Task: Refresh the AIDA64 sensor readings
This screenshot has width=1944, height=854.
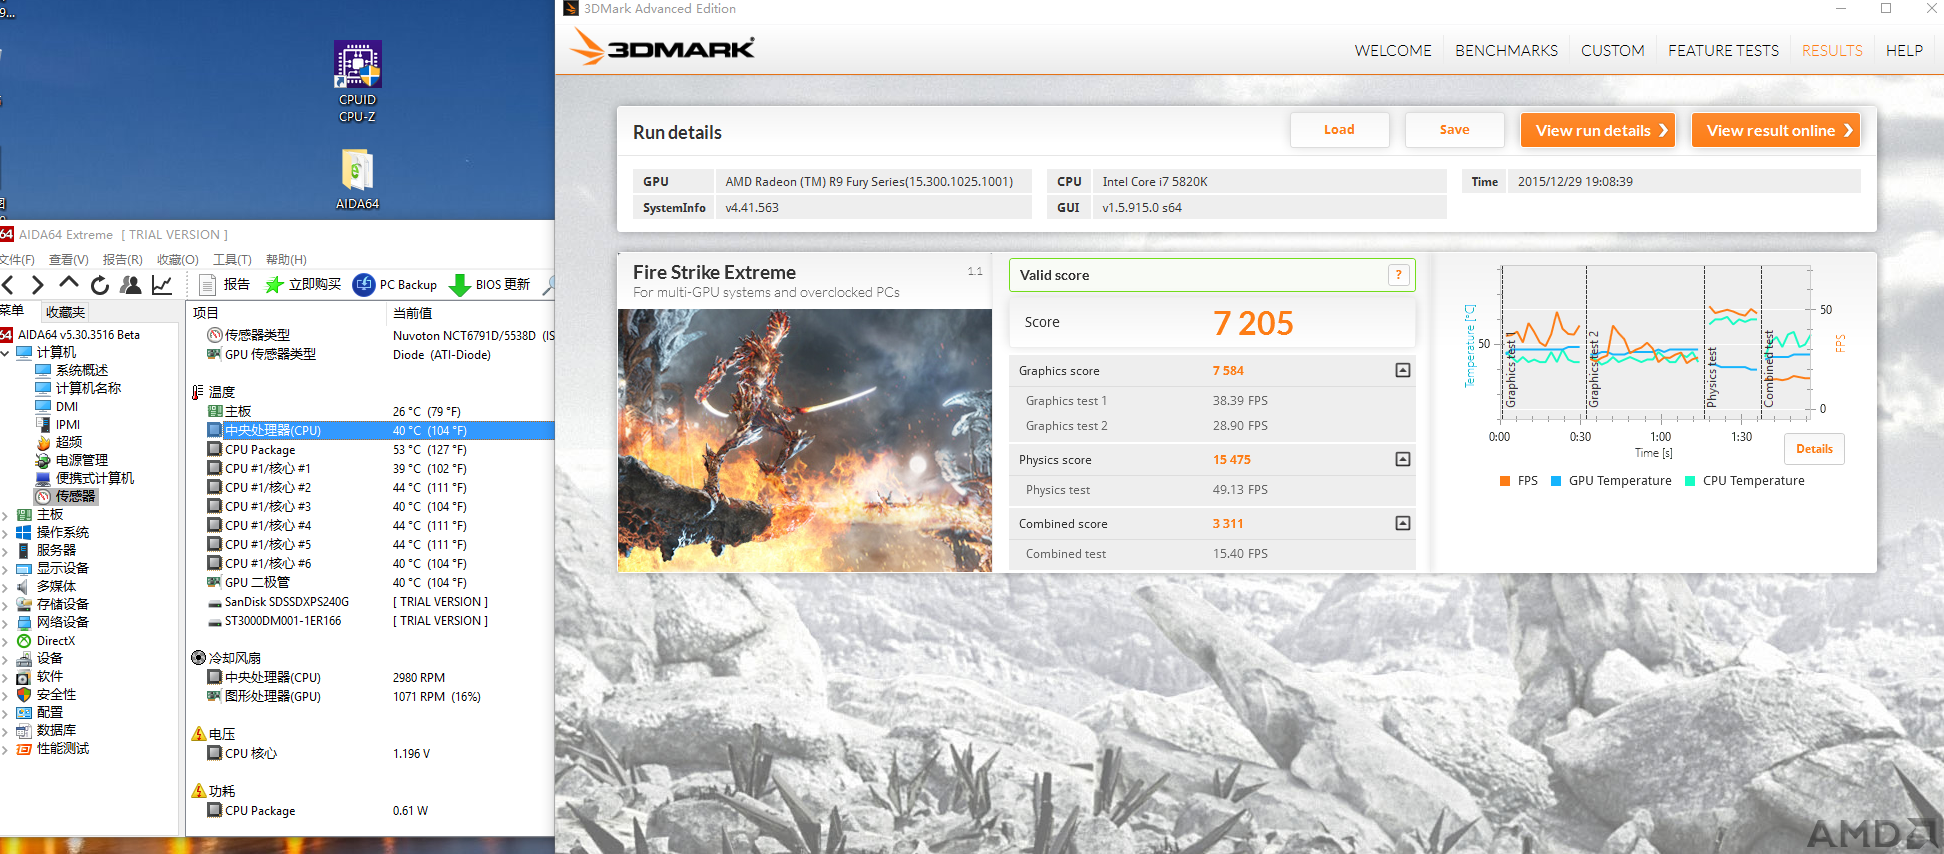Action: pos(100,285)
